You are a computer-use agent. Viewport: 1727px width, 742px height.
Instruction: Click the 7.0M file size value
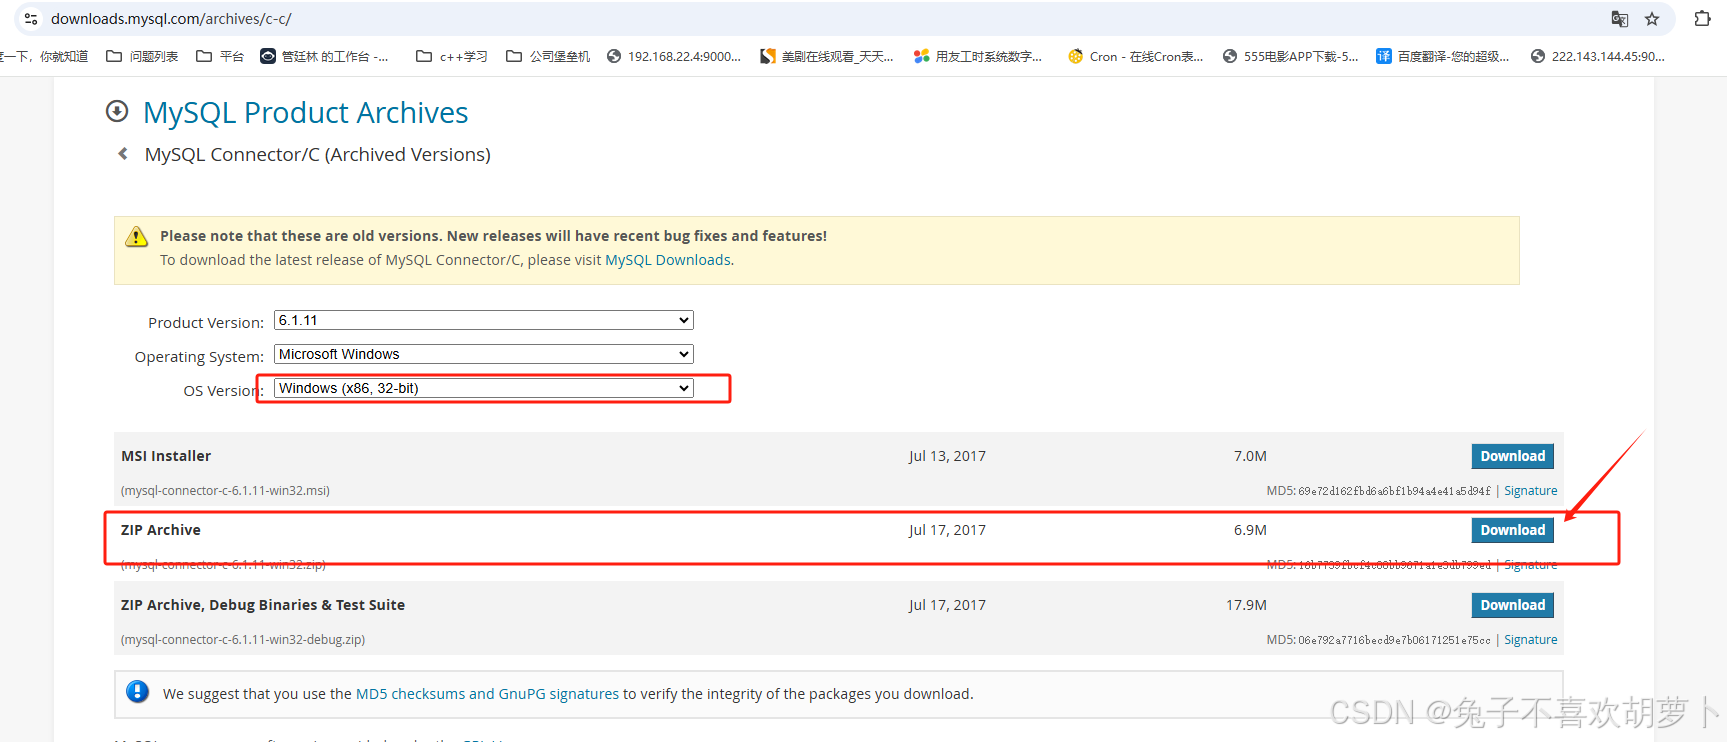pos(1250,456)
